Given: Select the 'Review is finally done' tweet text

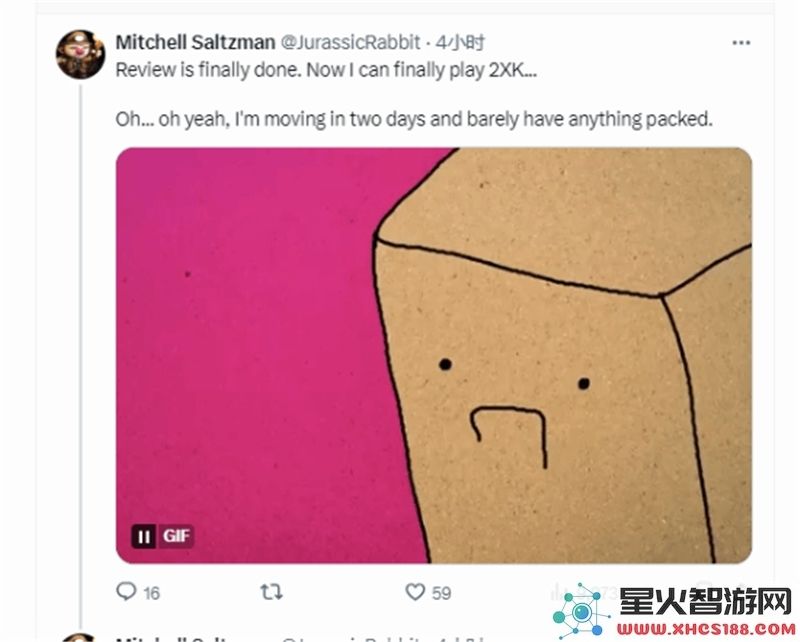Looking at the screenshot, I should (x=327, y=70).
